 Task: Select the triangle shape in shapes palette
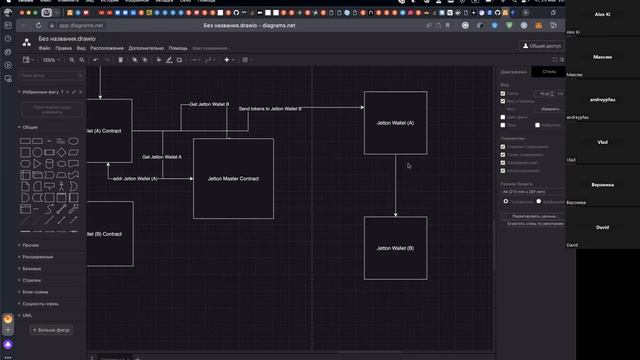point(37,164)
